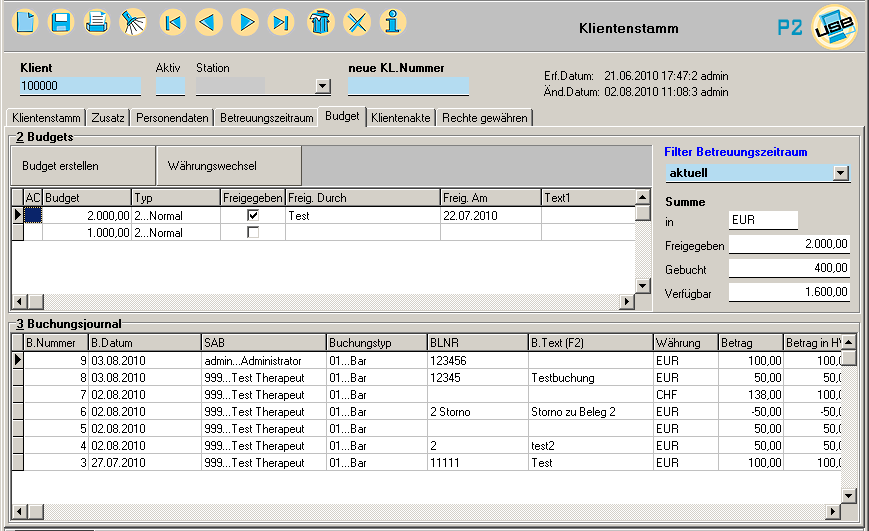
Task: Open the Klientenakte tab
Action: coord(400,118)
